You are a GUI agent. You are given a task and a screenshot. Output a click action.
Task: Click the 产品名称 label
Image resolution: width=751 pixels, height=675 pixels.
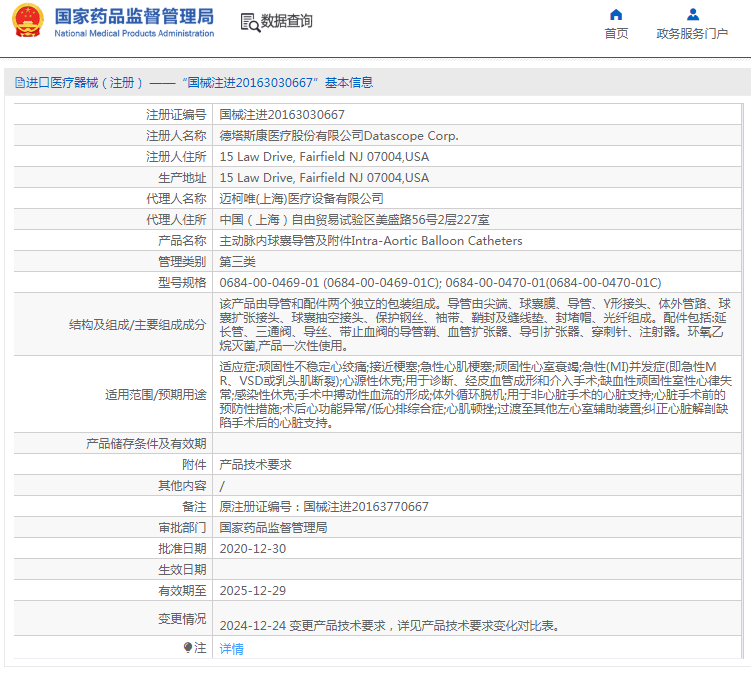(x=182, y=240)
